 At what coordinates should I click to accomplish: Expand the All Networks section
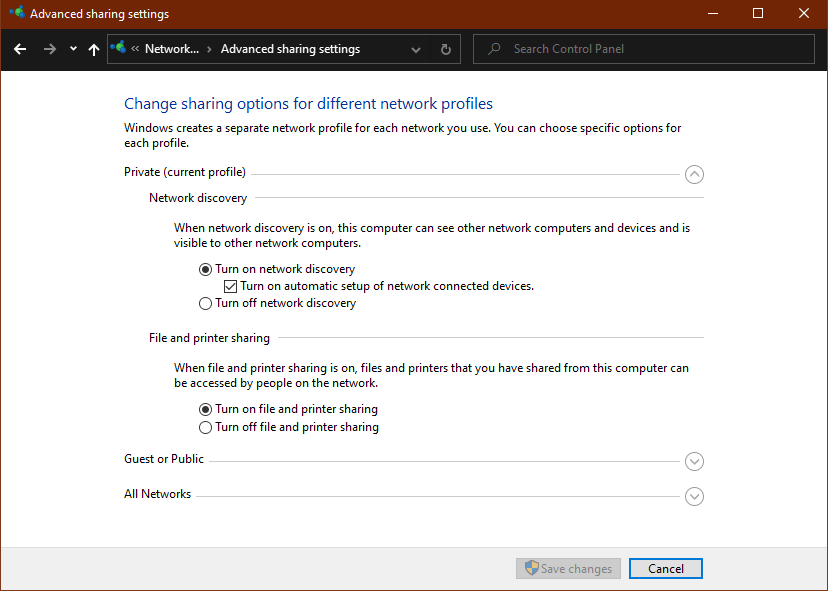[694, 496]
